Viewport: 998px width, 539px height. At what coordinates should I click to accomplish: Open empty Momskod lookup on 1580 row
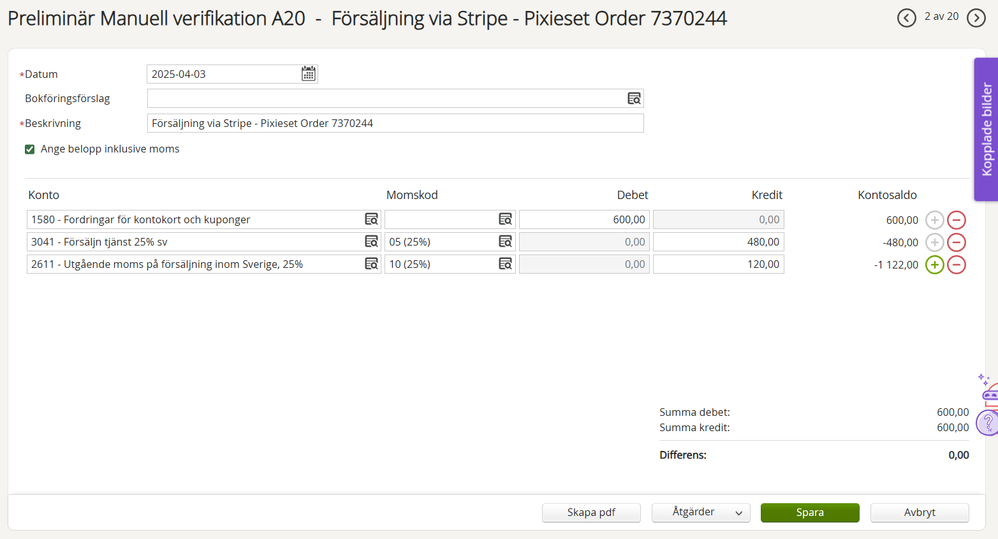pos(505,219)
